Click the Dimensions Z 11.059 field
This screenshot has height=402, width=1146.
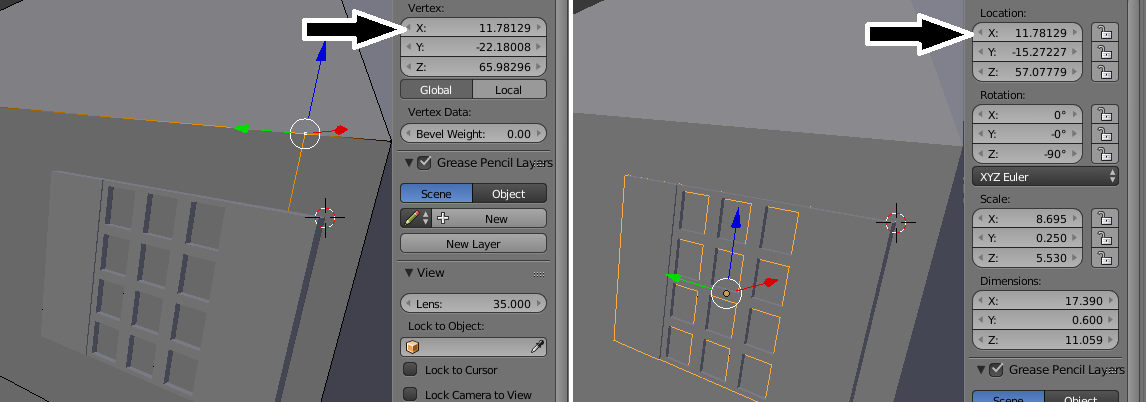[1045, 340]
